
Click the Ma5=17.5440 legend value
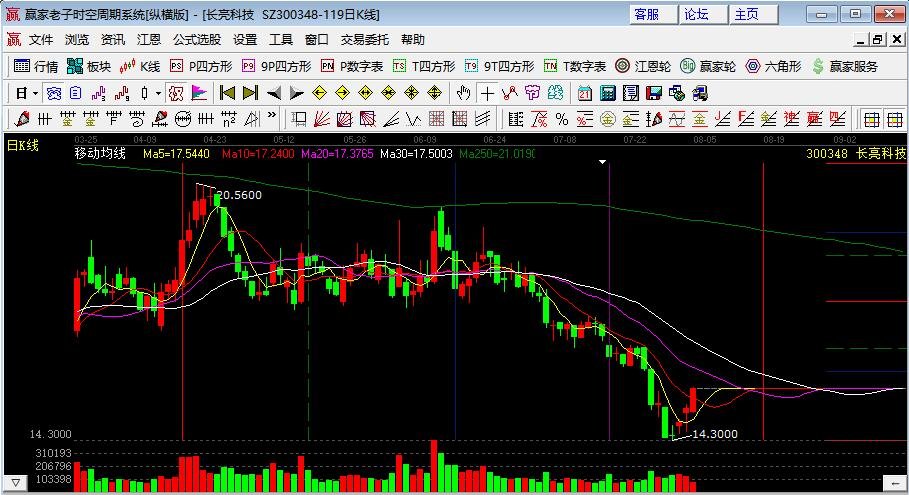(176, 154)
